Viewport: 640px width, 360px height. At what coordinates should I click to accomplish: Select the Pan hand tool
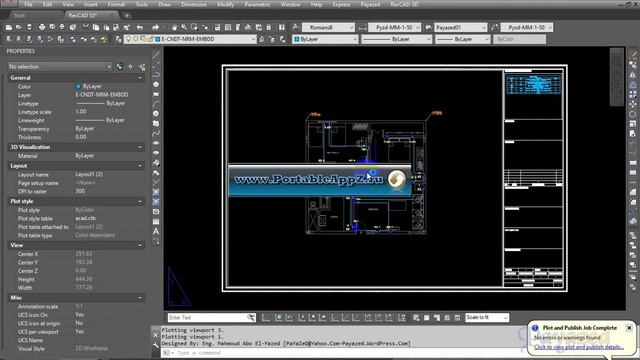point(174,27)
